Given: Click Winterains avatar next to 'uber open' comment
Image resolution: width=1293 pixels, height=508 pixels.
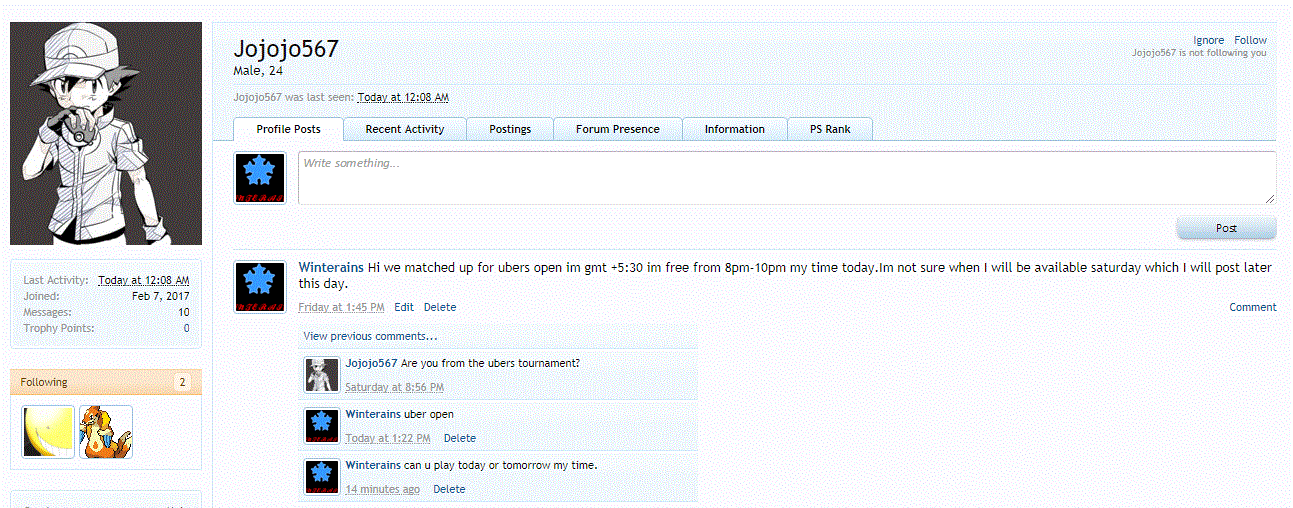Looking at the screenshot, I should pyautogui.click(x=322, y=426).
